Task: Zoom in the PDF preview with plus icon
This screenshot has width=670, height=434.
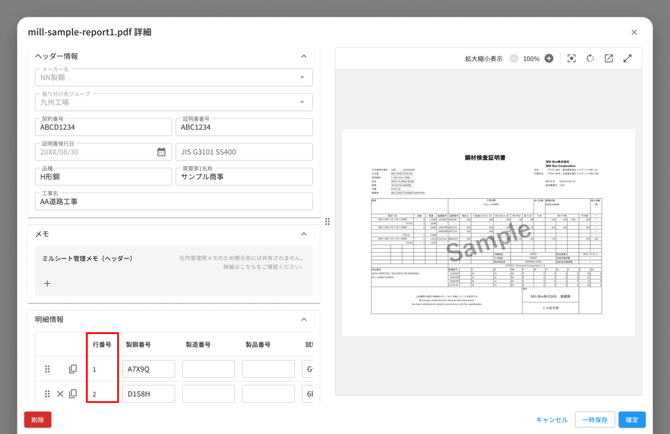Action: (x=549, y=59)
